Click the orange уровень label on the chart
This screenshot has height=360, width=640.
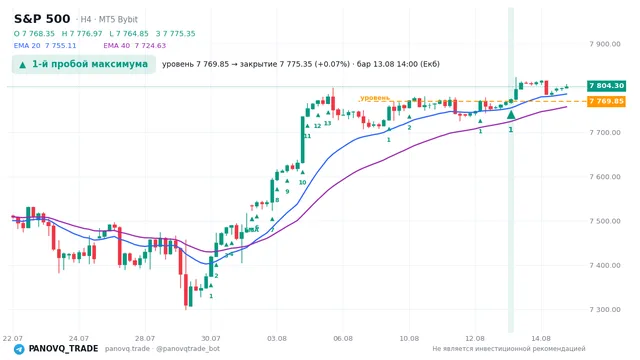[x=375, y=98]
